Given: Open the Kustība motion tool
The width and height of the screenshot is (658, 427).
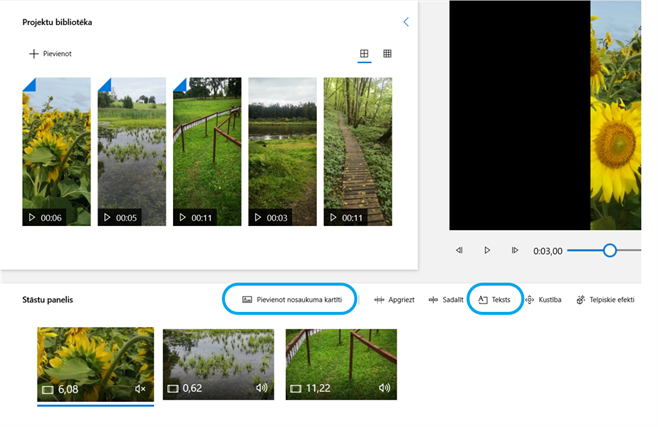Looking at the screenshot, I should coord(543,299).
